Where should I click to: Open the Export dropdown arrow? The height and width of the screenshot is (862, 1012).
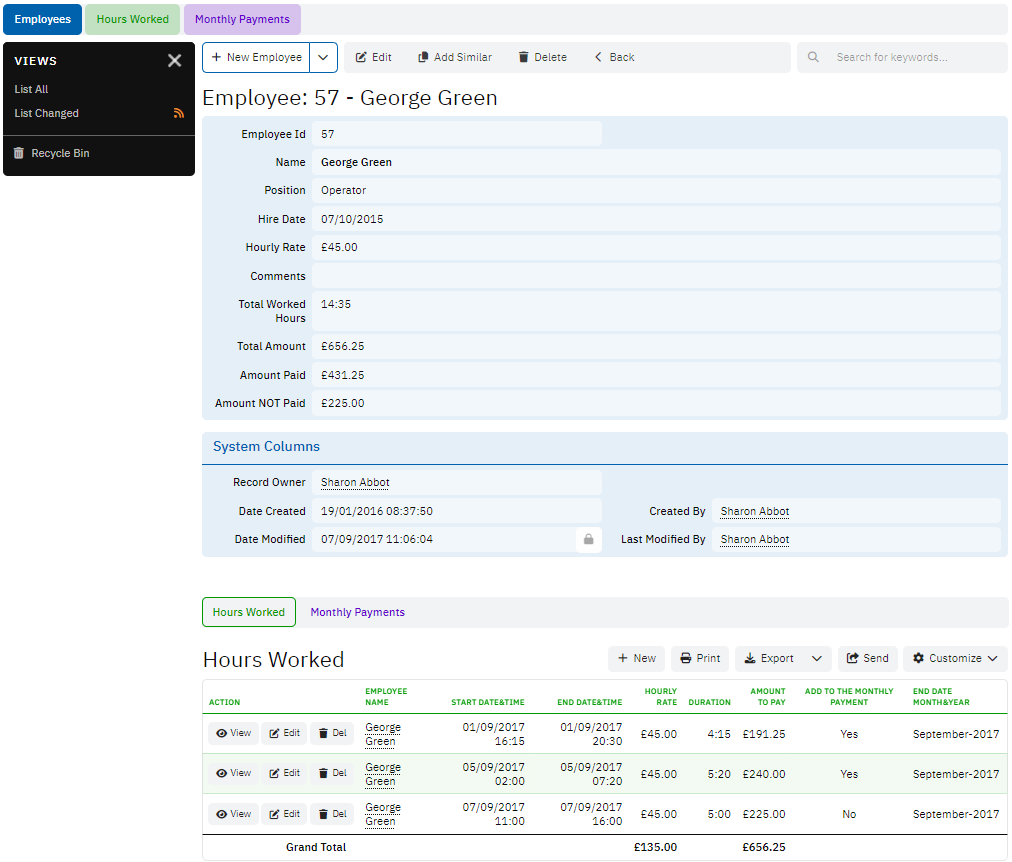[x=817, y=659]
